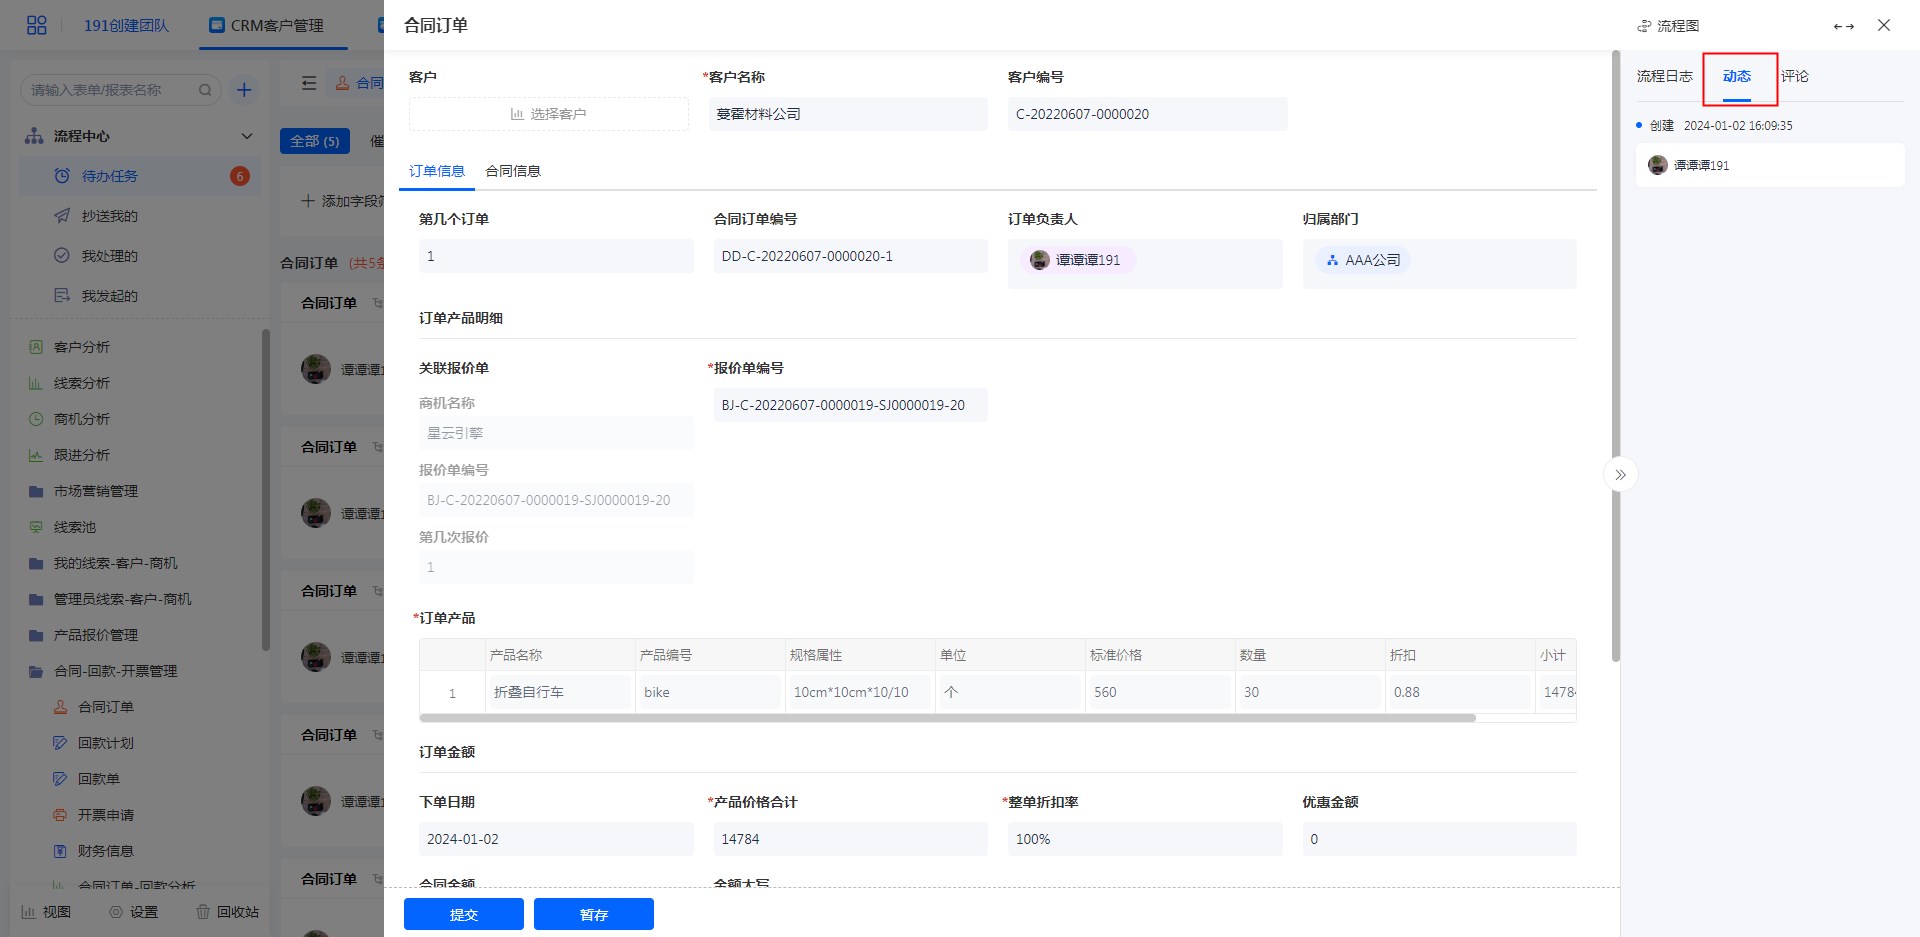Open 设置 at the sidebar bottom
Viewport: 1920px width, 937px height.
click(134, 912)
